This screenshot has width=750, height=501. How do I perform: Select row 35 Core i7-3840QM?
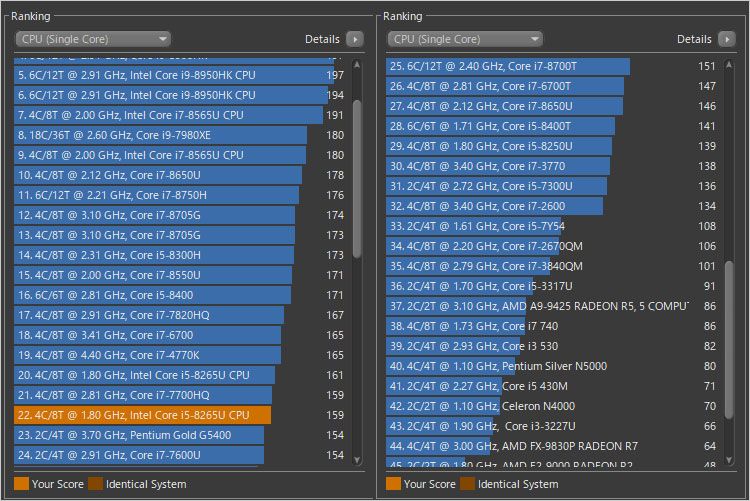tap(551, 266)
